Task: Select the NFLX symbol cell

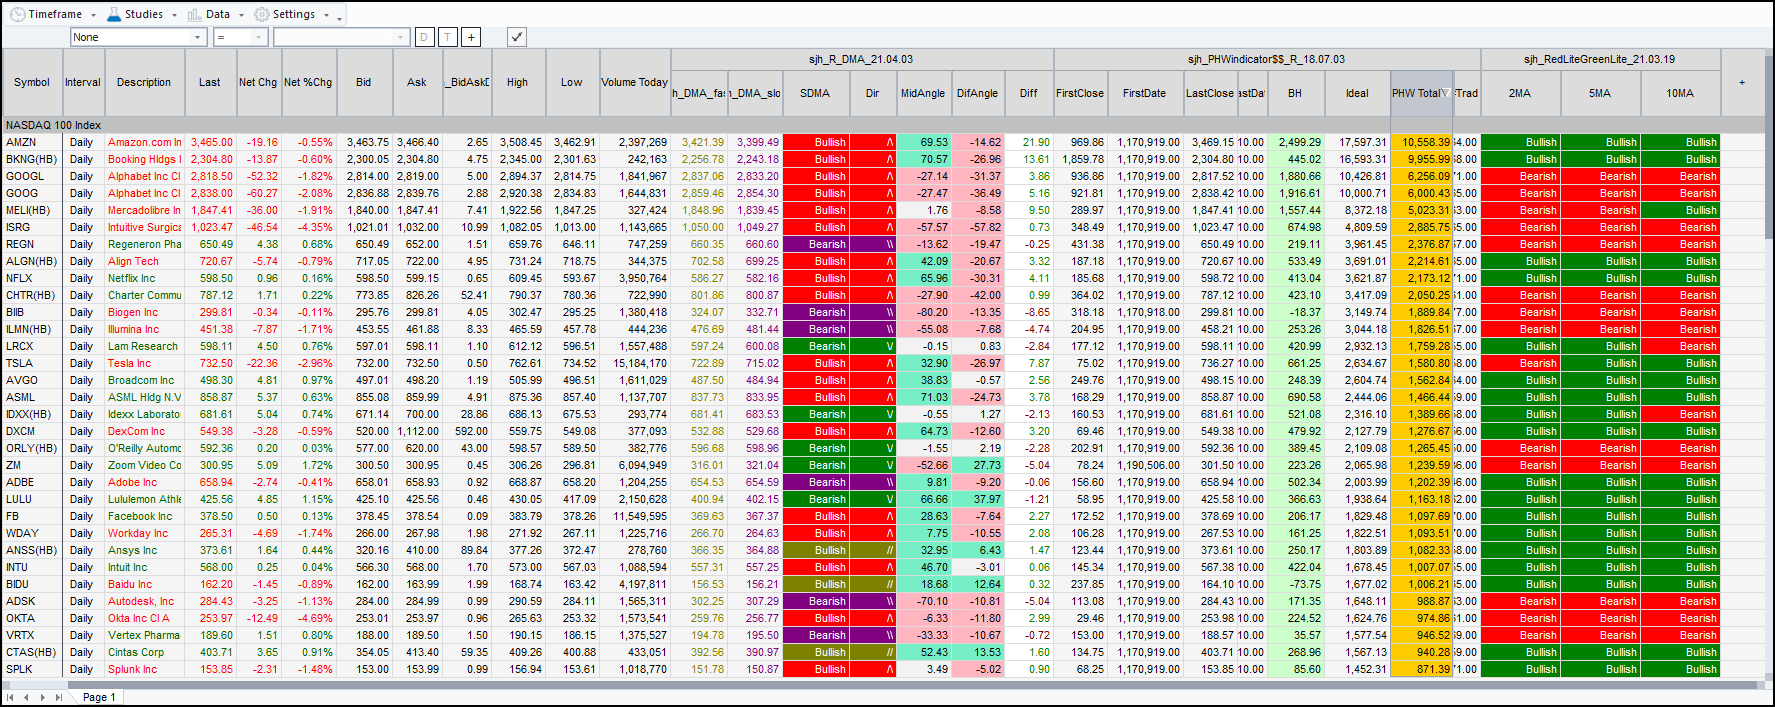Action: (x=32, y=278)
